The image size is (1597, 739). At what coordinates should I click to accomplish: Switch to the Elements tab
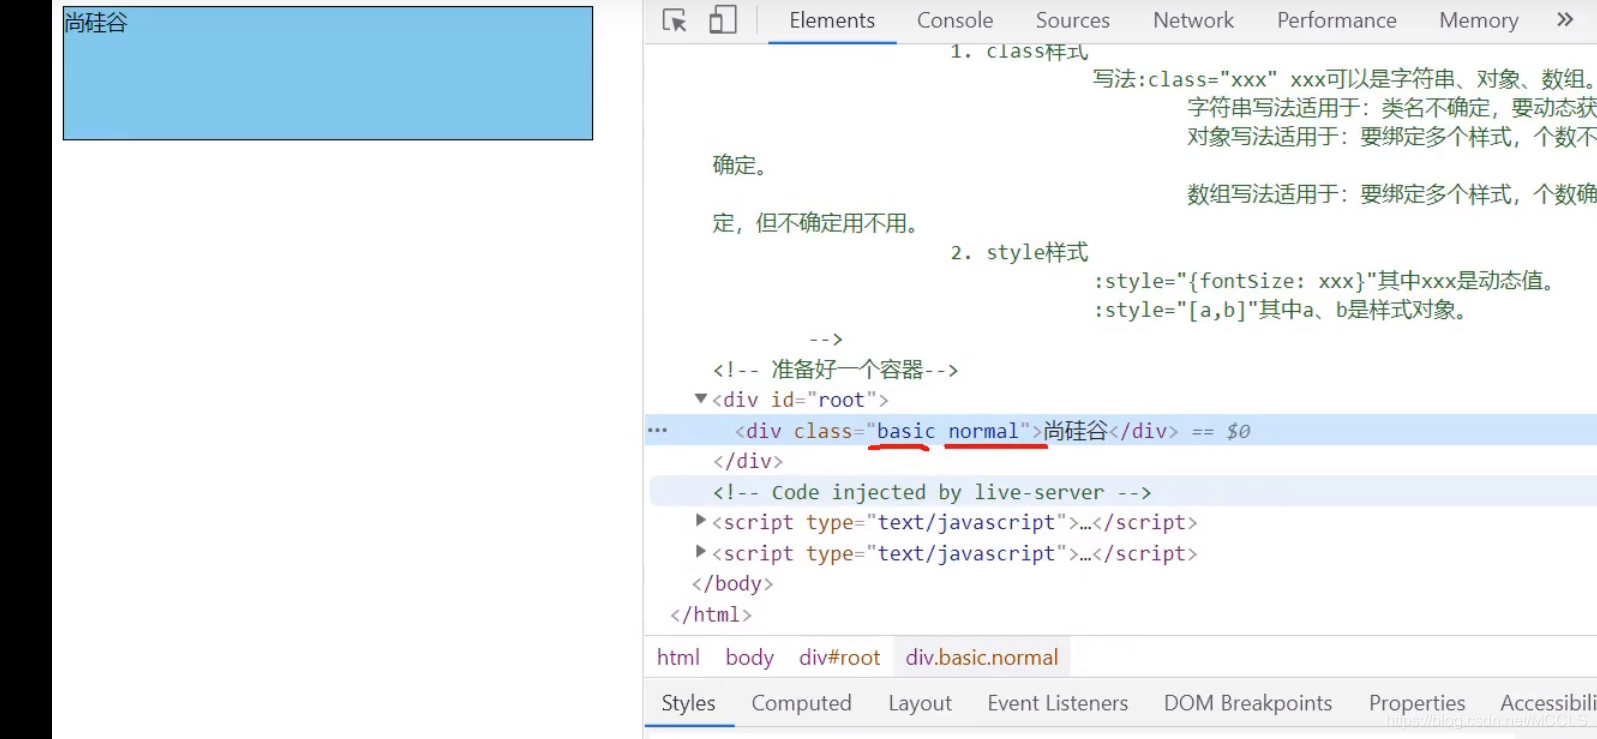coord(832,20)
